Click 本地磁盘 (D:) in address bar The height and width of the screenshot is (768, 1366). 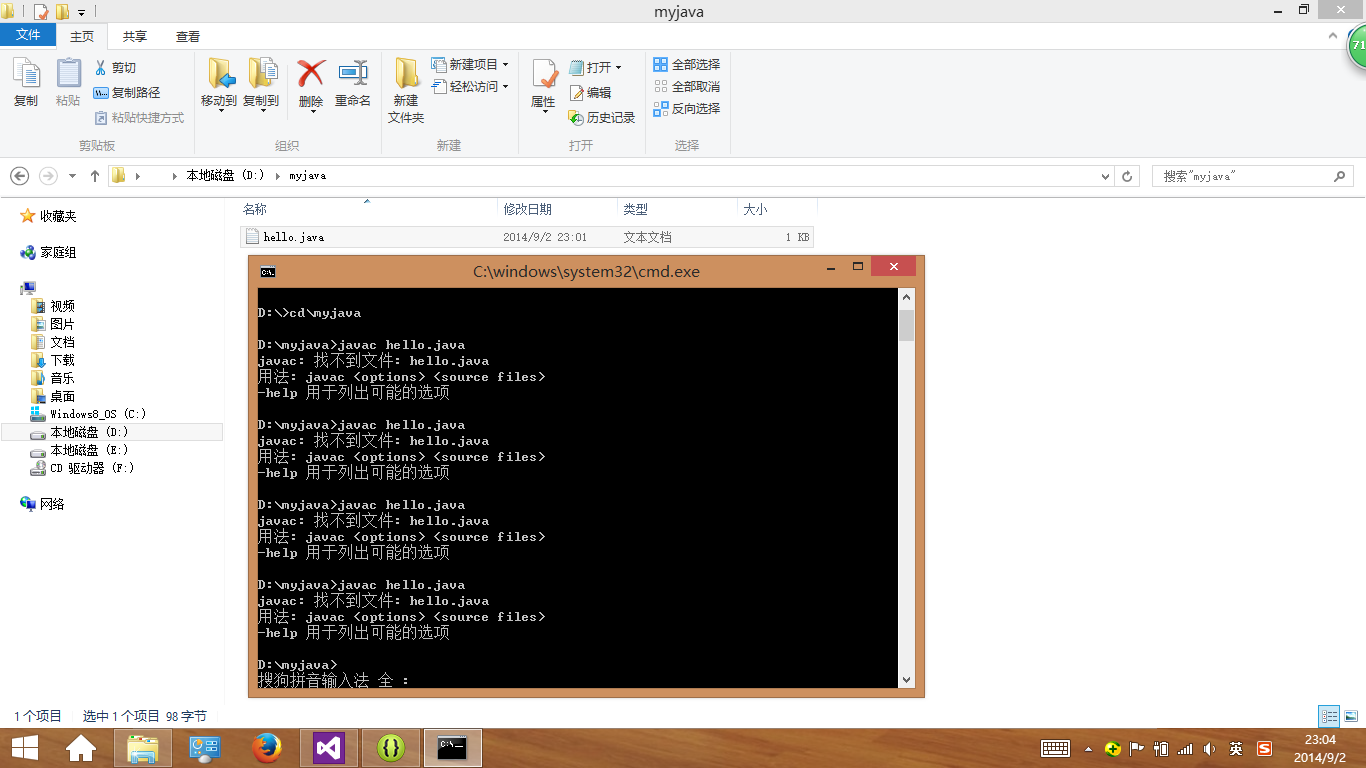coord(225,176)
